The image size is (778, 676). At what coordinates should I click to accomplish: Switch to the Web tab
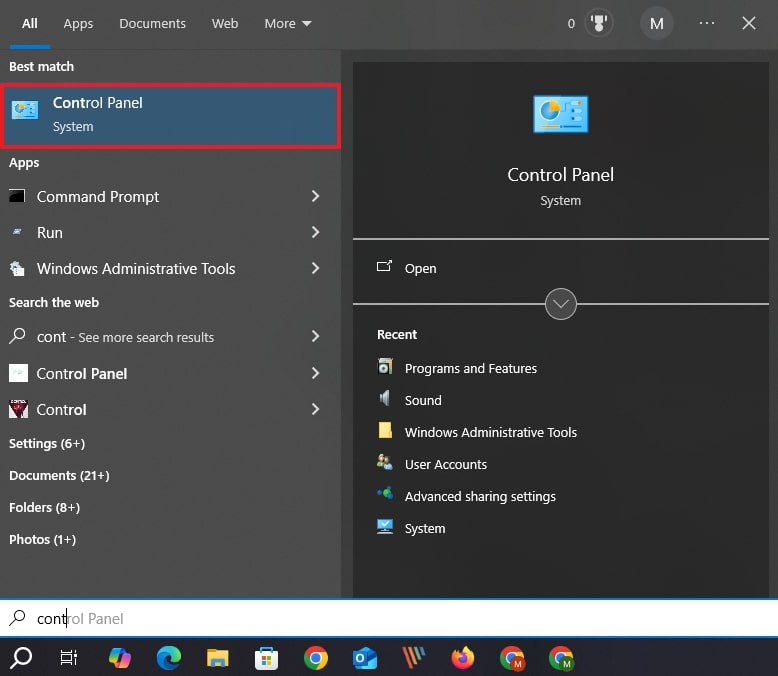pyautogui.click(x=225, y=23)
